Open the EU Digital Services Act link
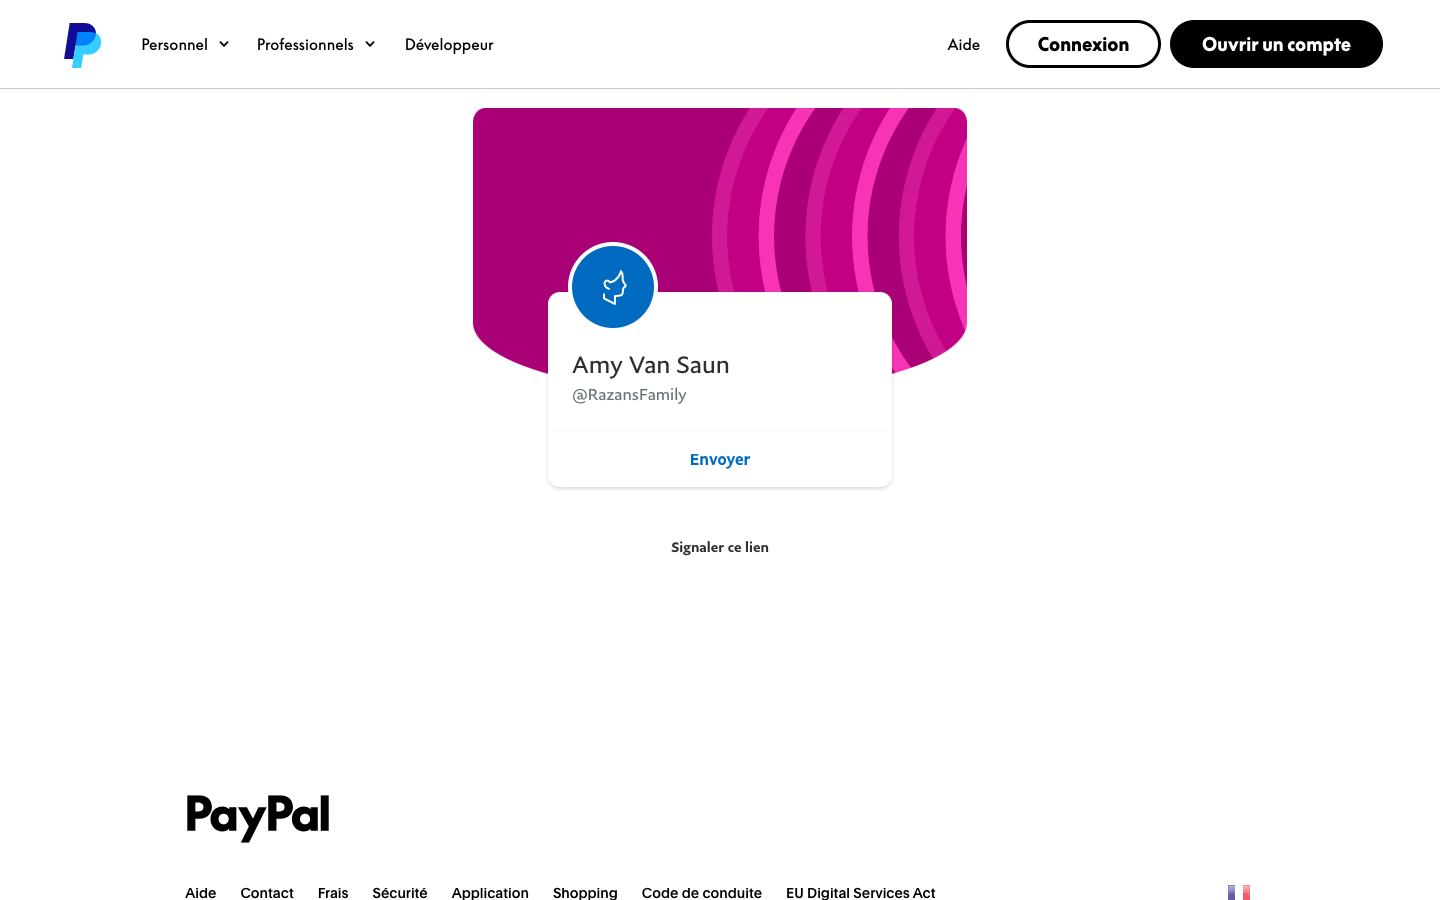 click(x=861, y=892)
